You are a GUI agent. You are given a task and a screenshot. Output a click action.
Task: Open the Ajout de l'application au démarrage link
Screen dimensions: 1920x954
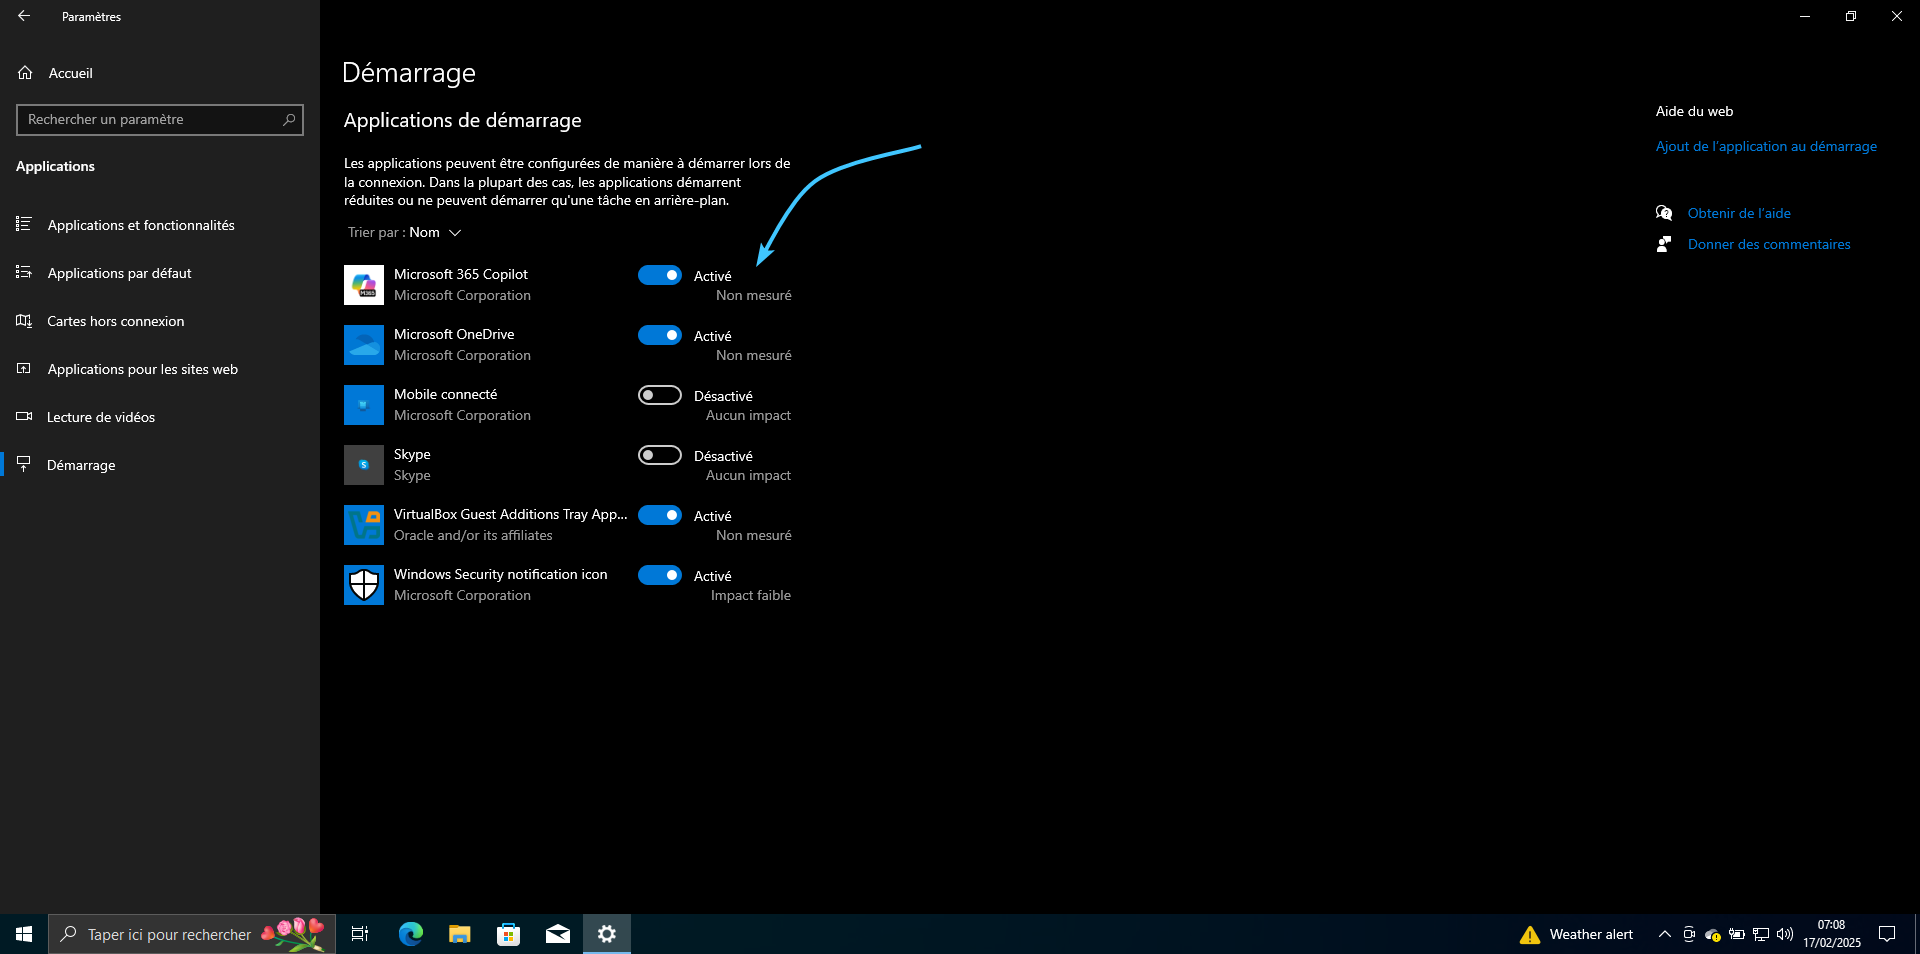pyautogui.click(x=1766, y=146)
